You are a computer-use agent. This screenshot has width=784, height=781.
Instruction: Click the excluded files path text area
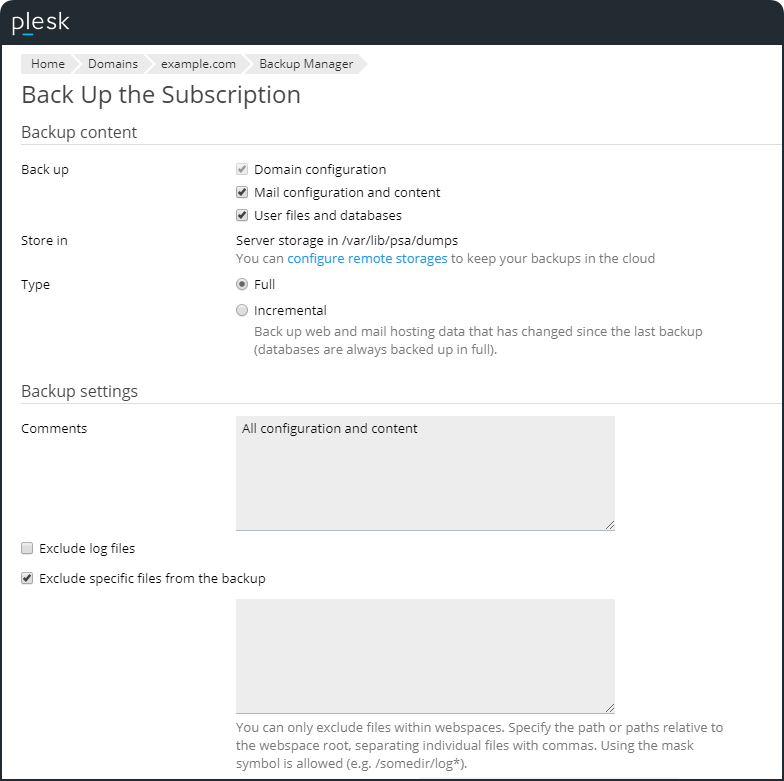pyautogui.click(x=425, y=656)
